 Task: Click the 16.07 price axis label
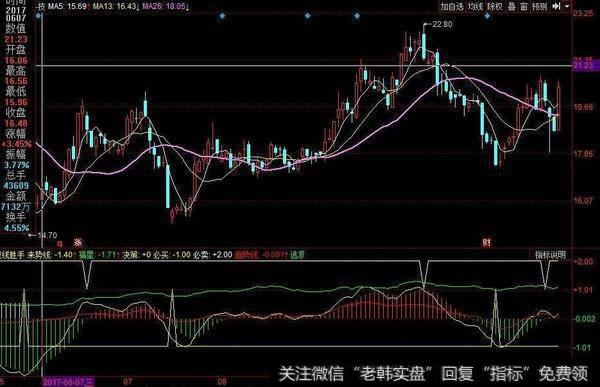pos(583,201)
